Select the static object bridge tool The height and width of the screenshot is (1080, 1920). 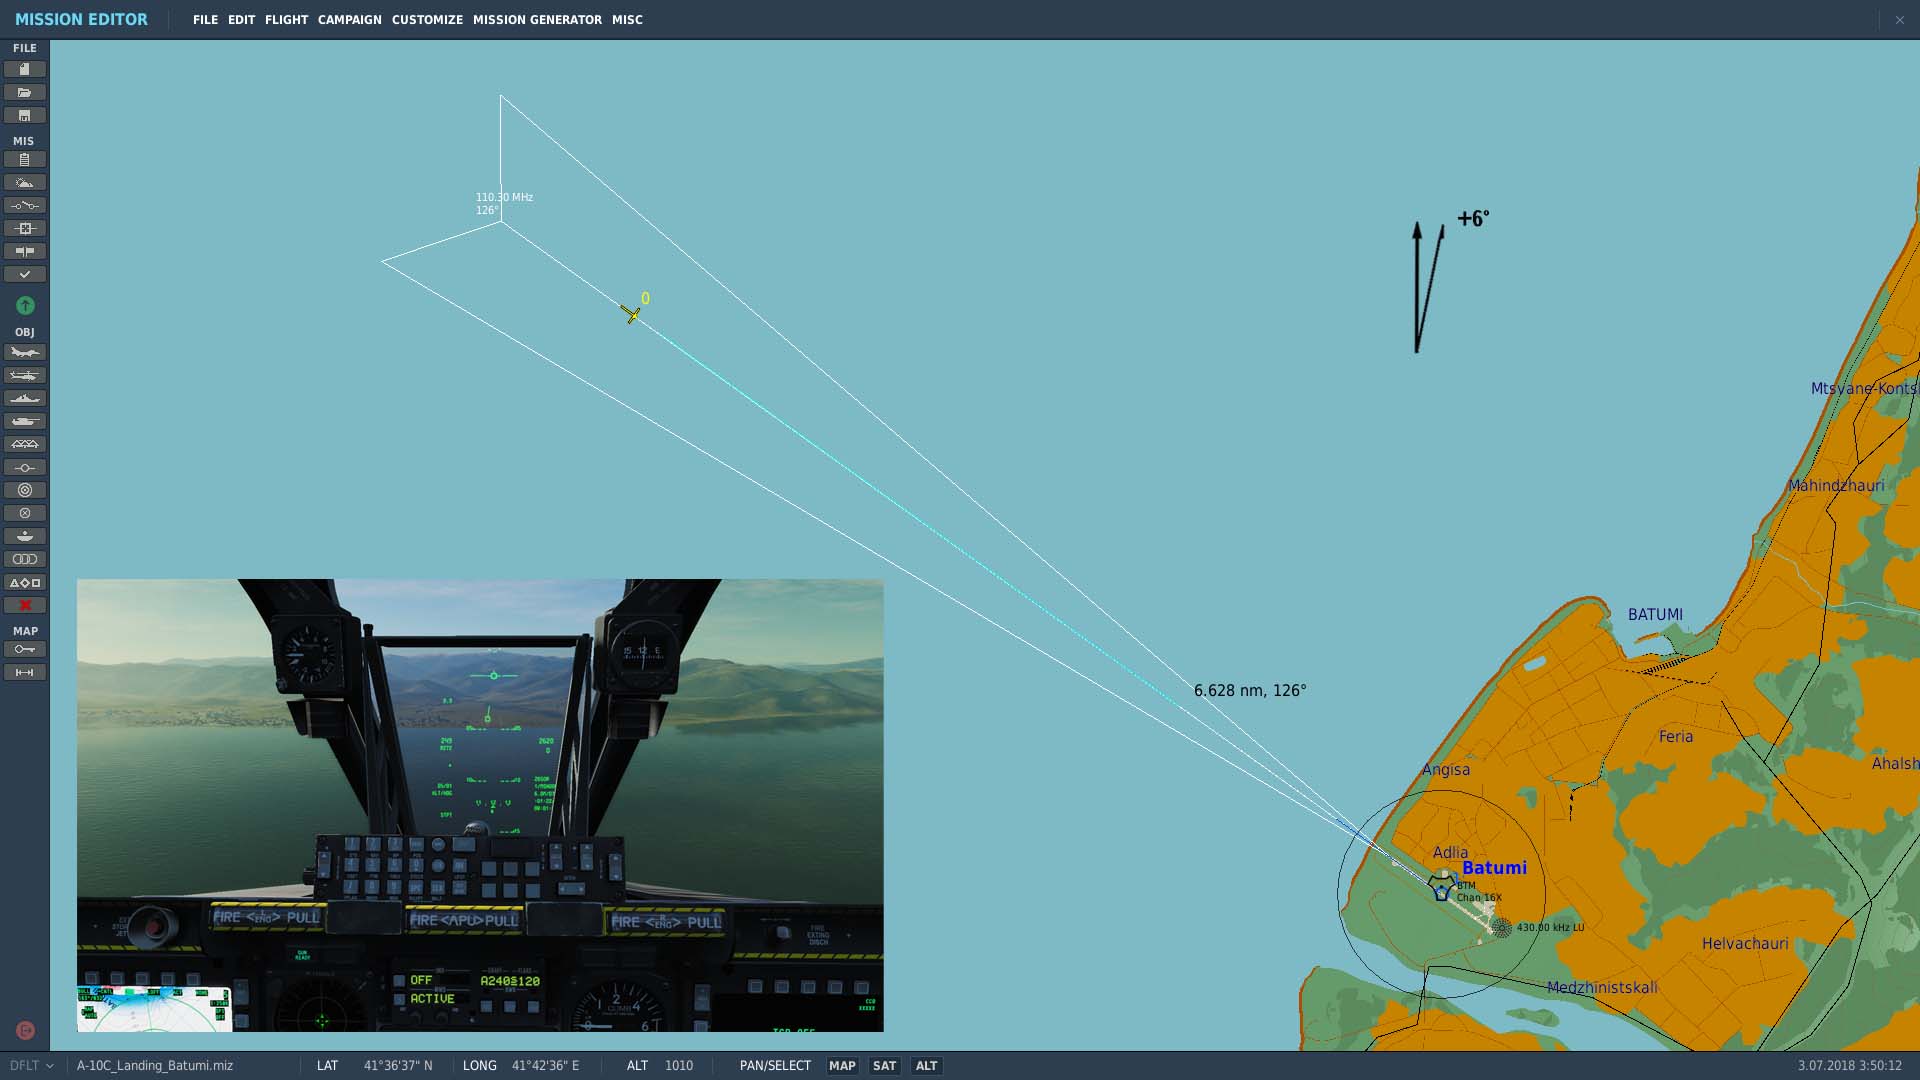coord(25,444)
